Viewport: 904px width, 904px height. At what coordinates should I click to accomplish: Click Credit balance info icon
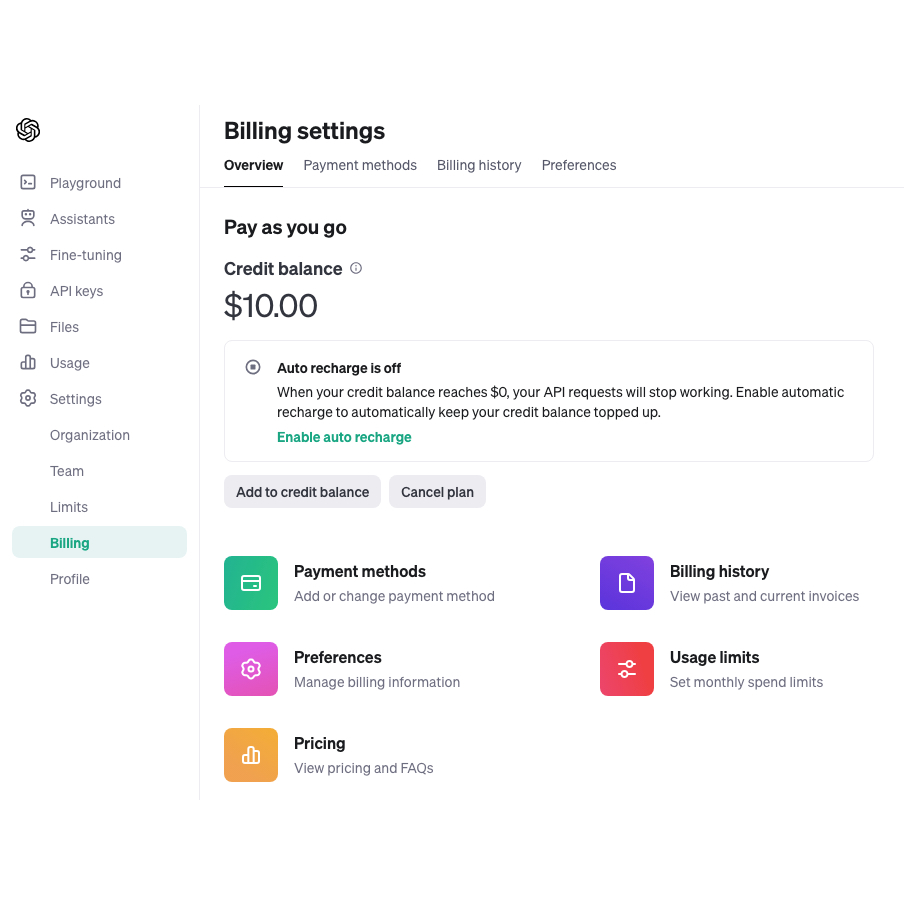tap(356, 268)
